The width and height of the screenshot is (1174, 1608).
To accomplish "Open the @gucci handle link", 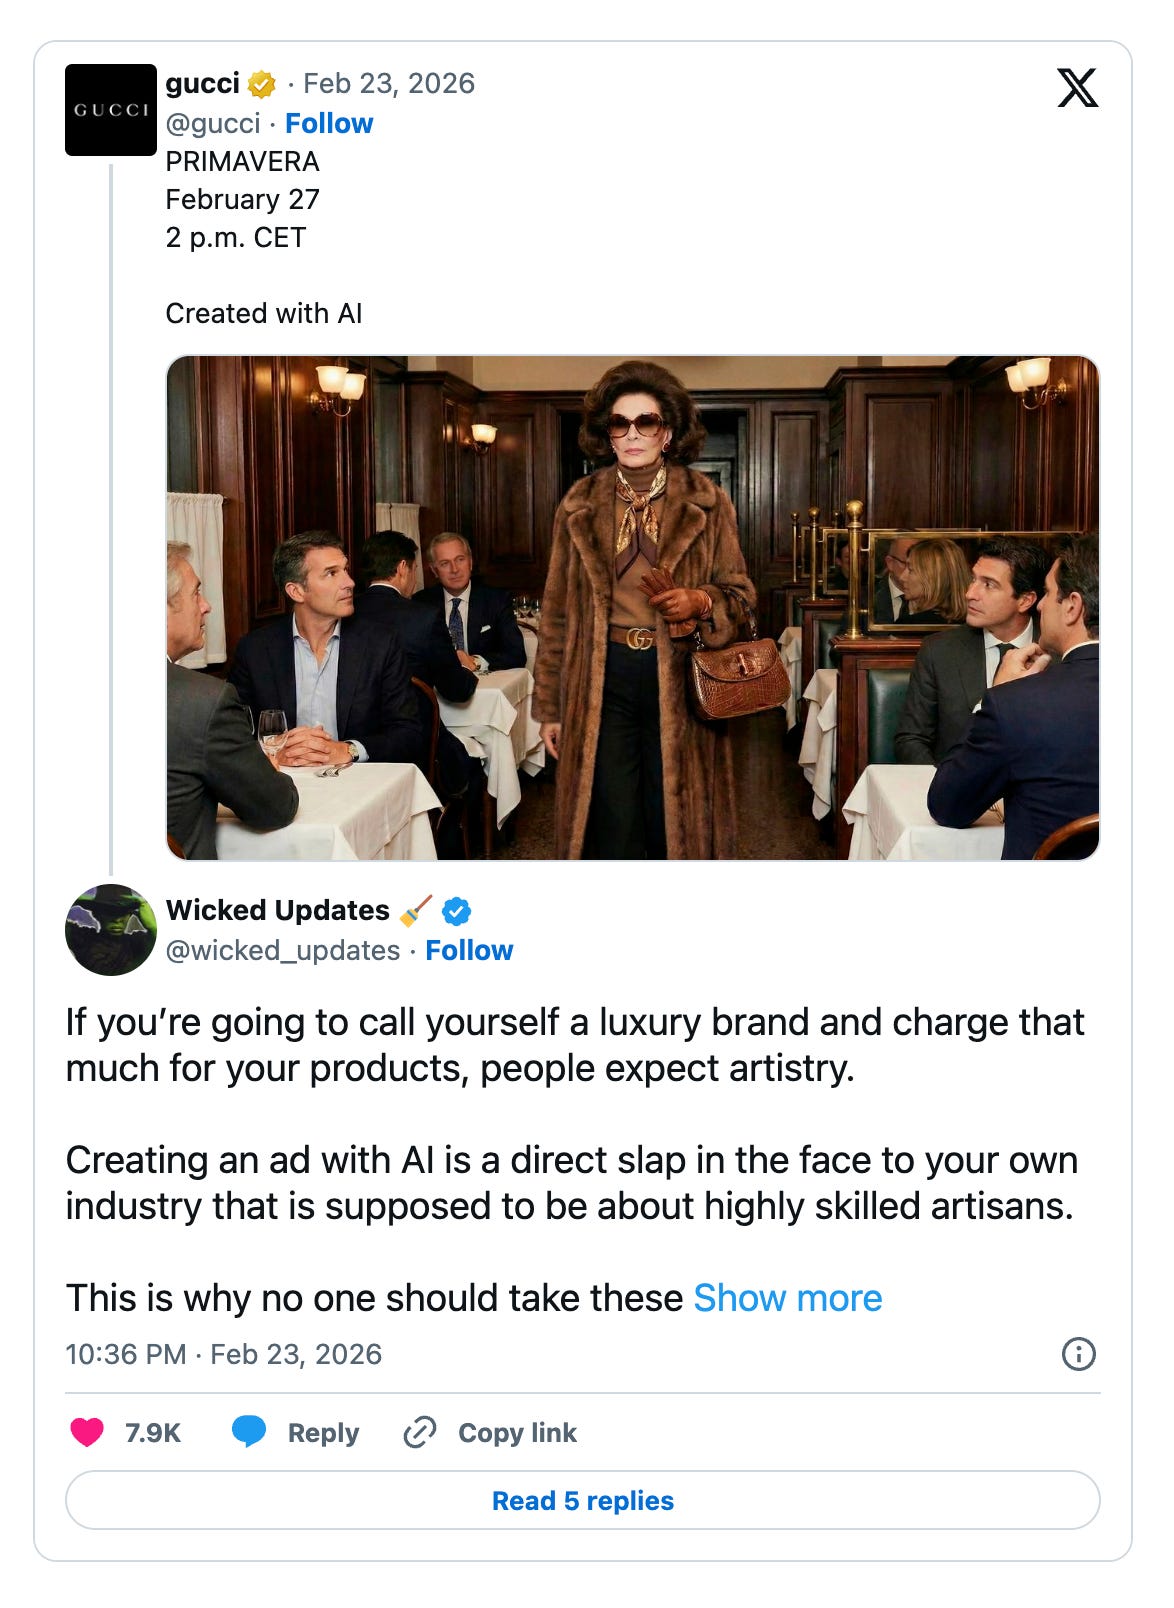I will (x=213, y=123).
